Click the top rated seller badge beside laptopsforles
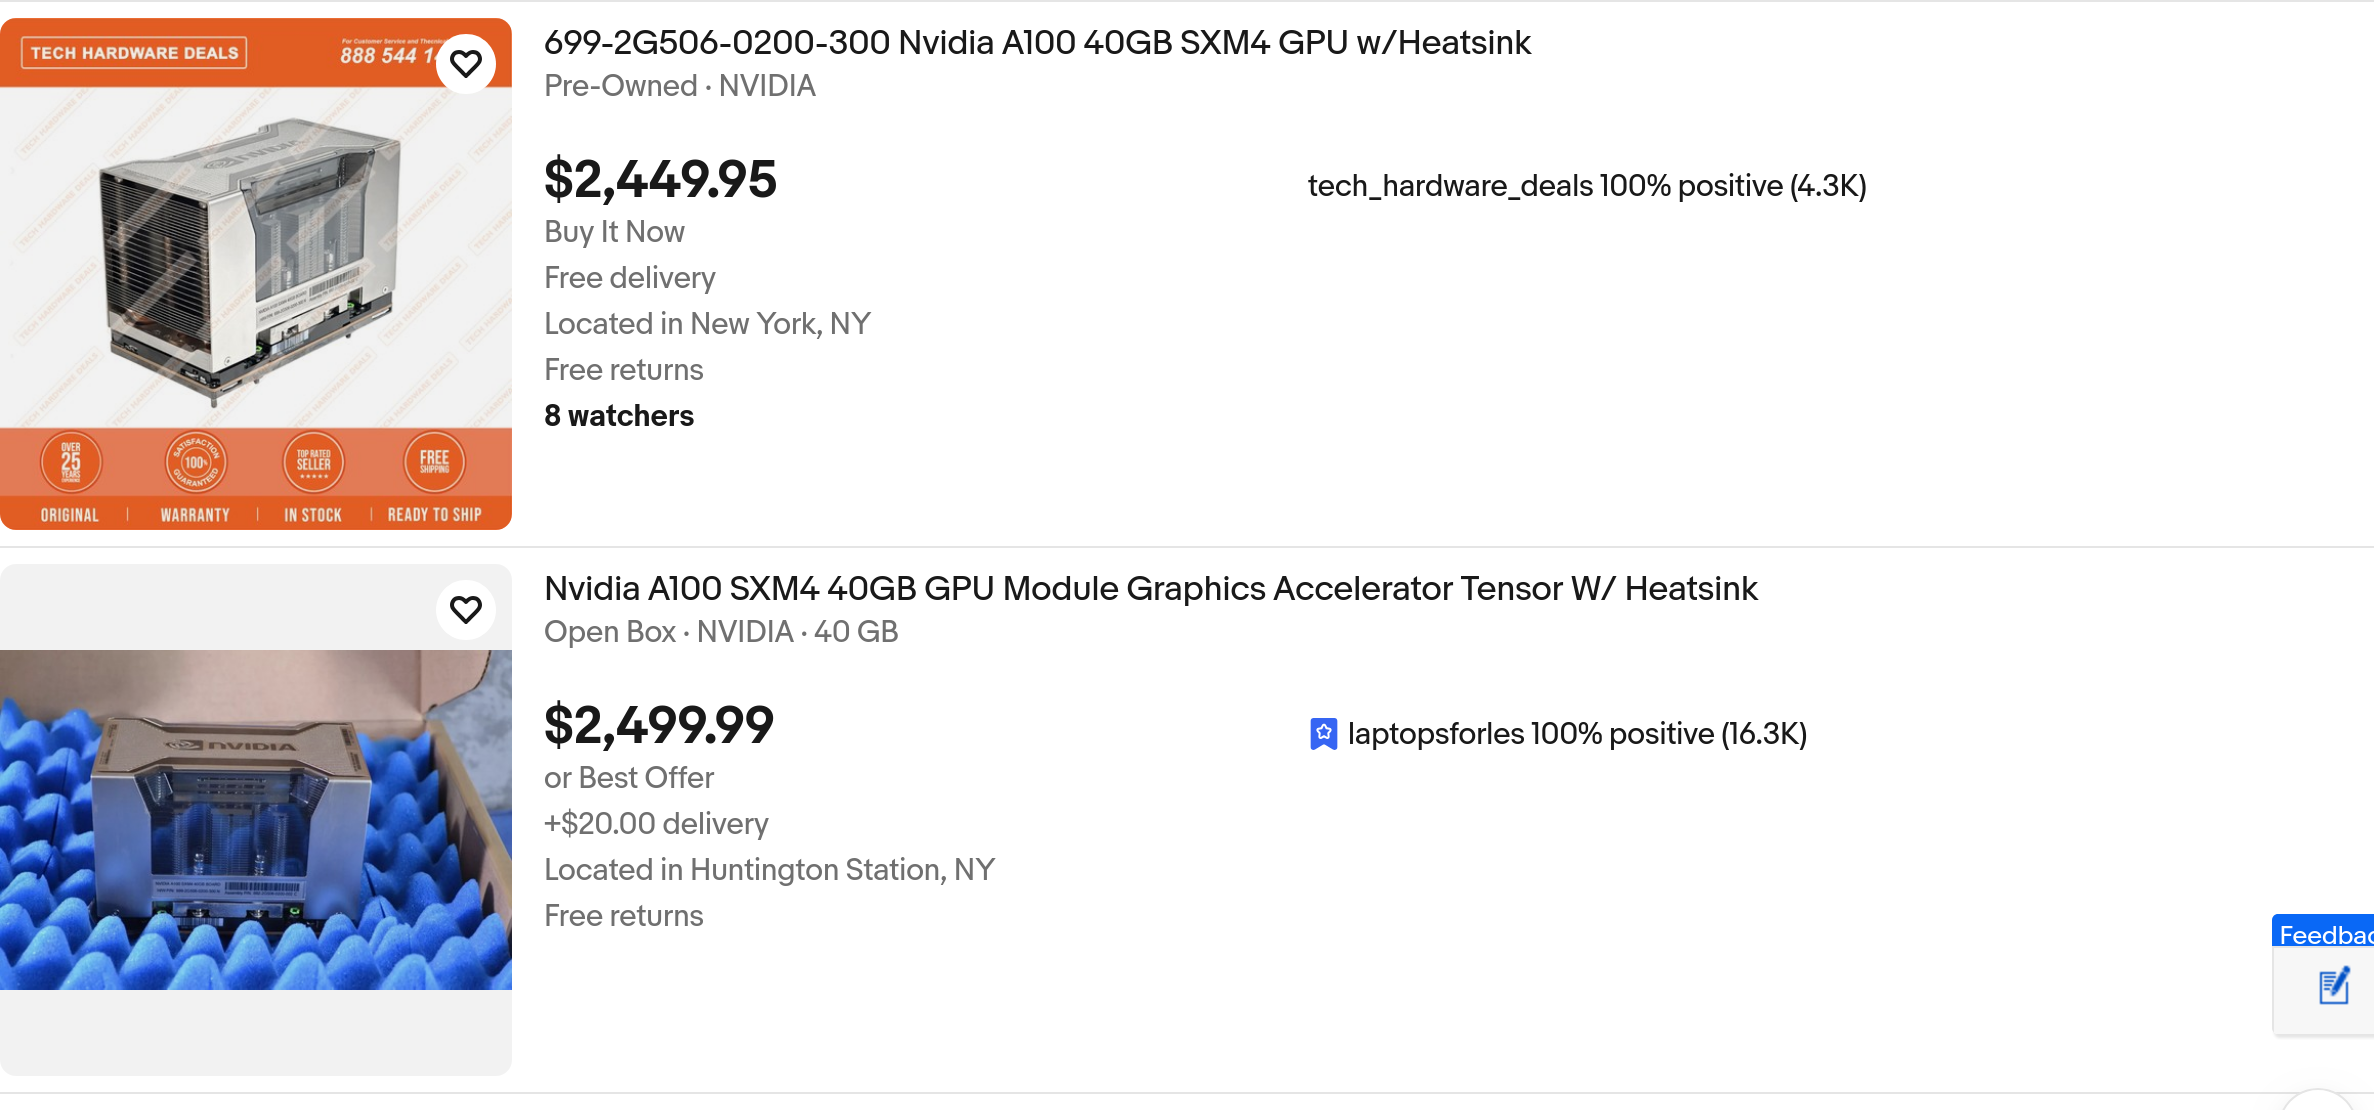This screenshot has width=2374, height=1110. [1323, 734]
